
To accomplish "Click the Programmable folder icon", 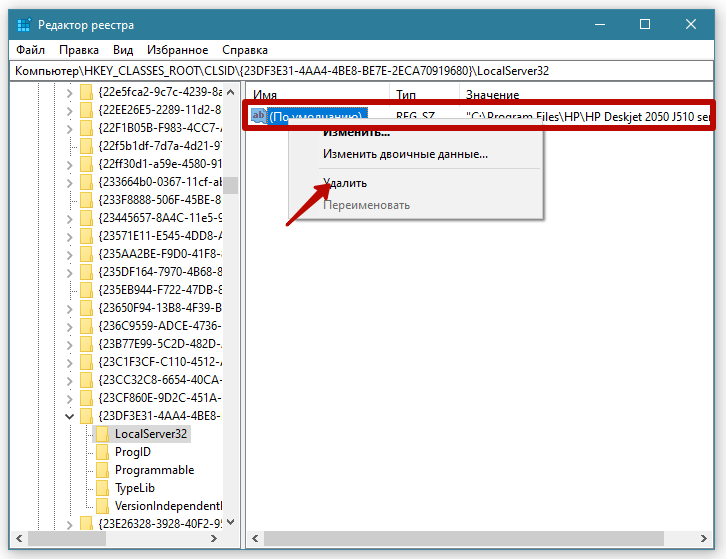I will pos(101,470).
